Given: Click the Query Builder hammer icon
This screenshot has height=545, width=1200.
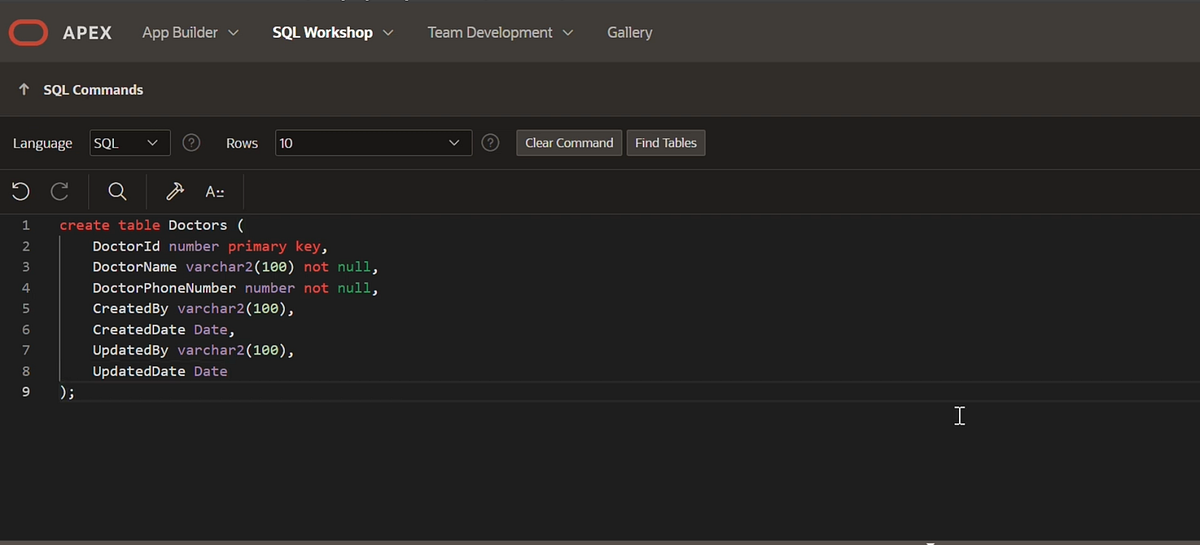Looking at the screenshot, I should 174,191.
